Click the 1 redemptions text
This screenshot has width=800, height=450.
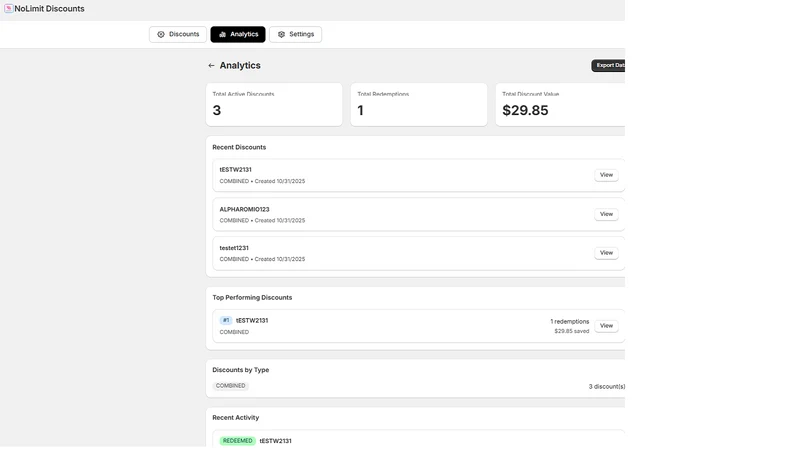(569, 321)
